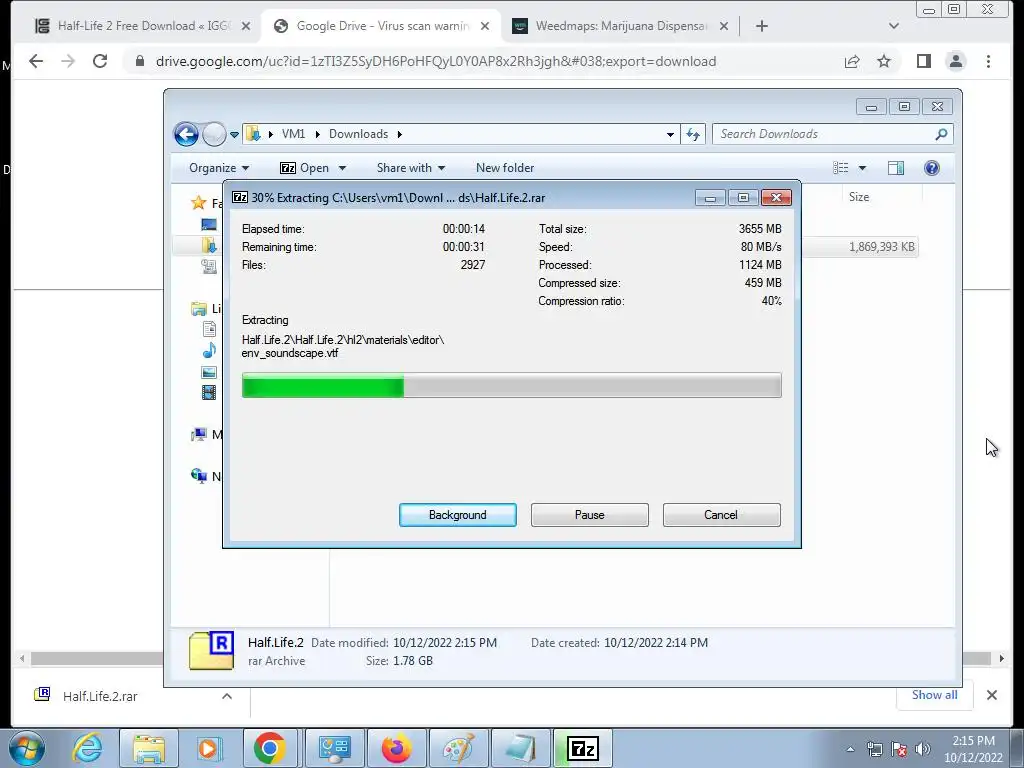
Task: Open Windows Start menu
Action: pos(27,748)
